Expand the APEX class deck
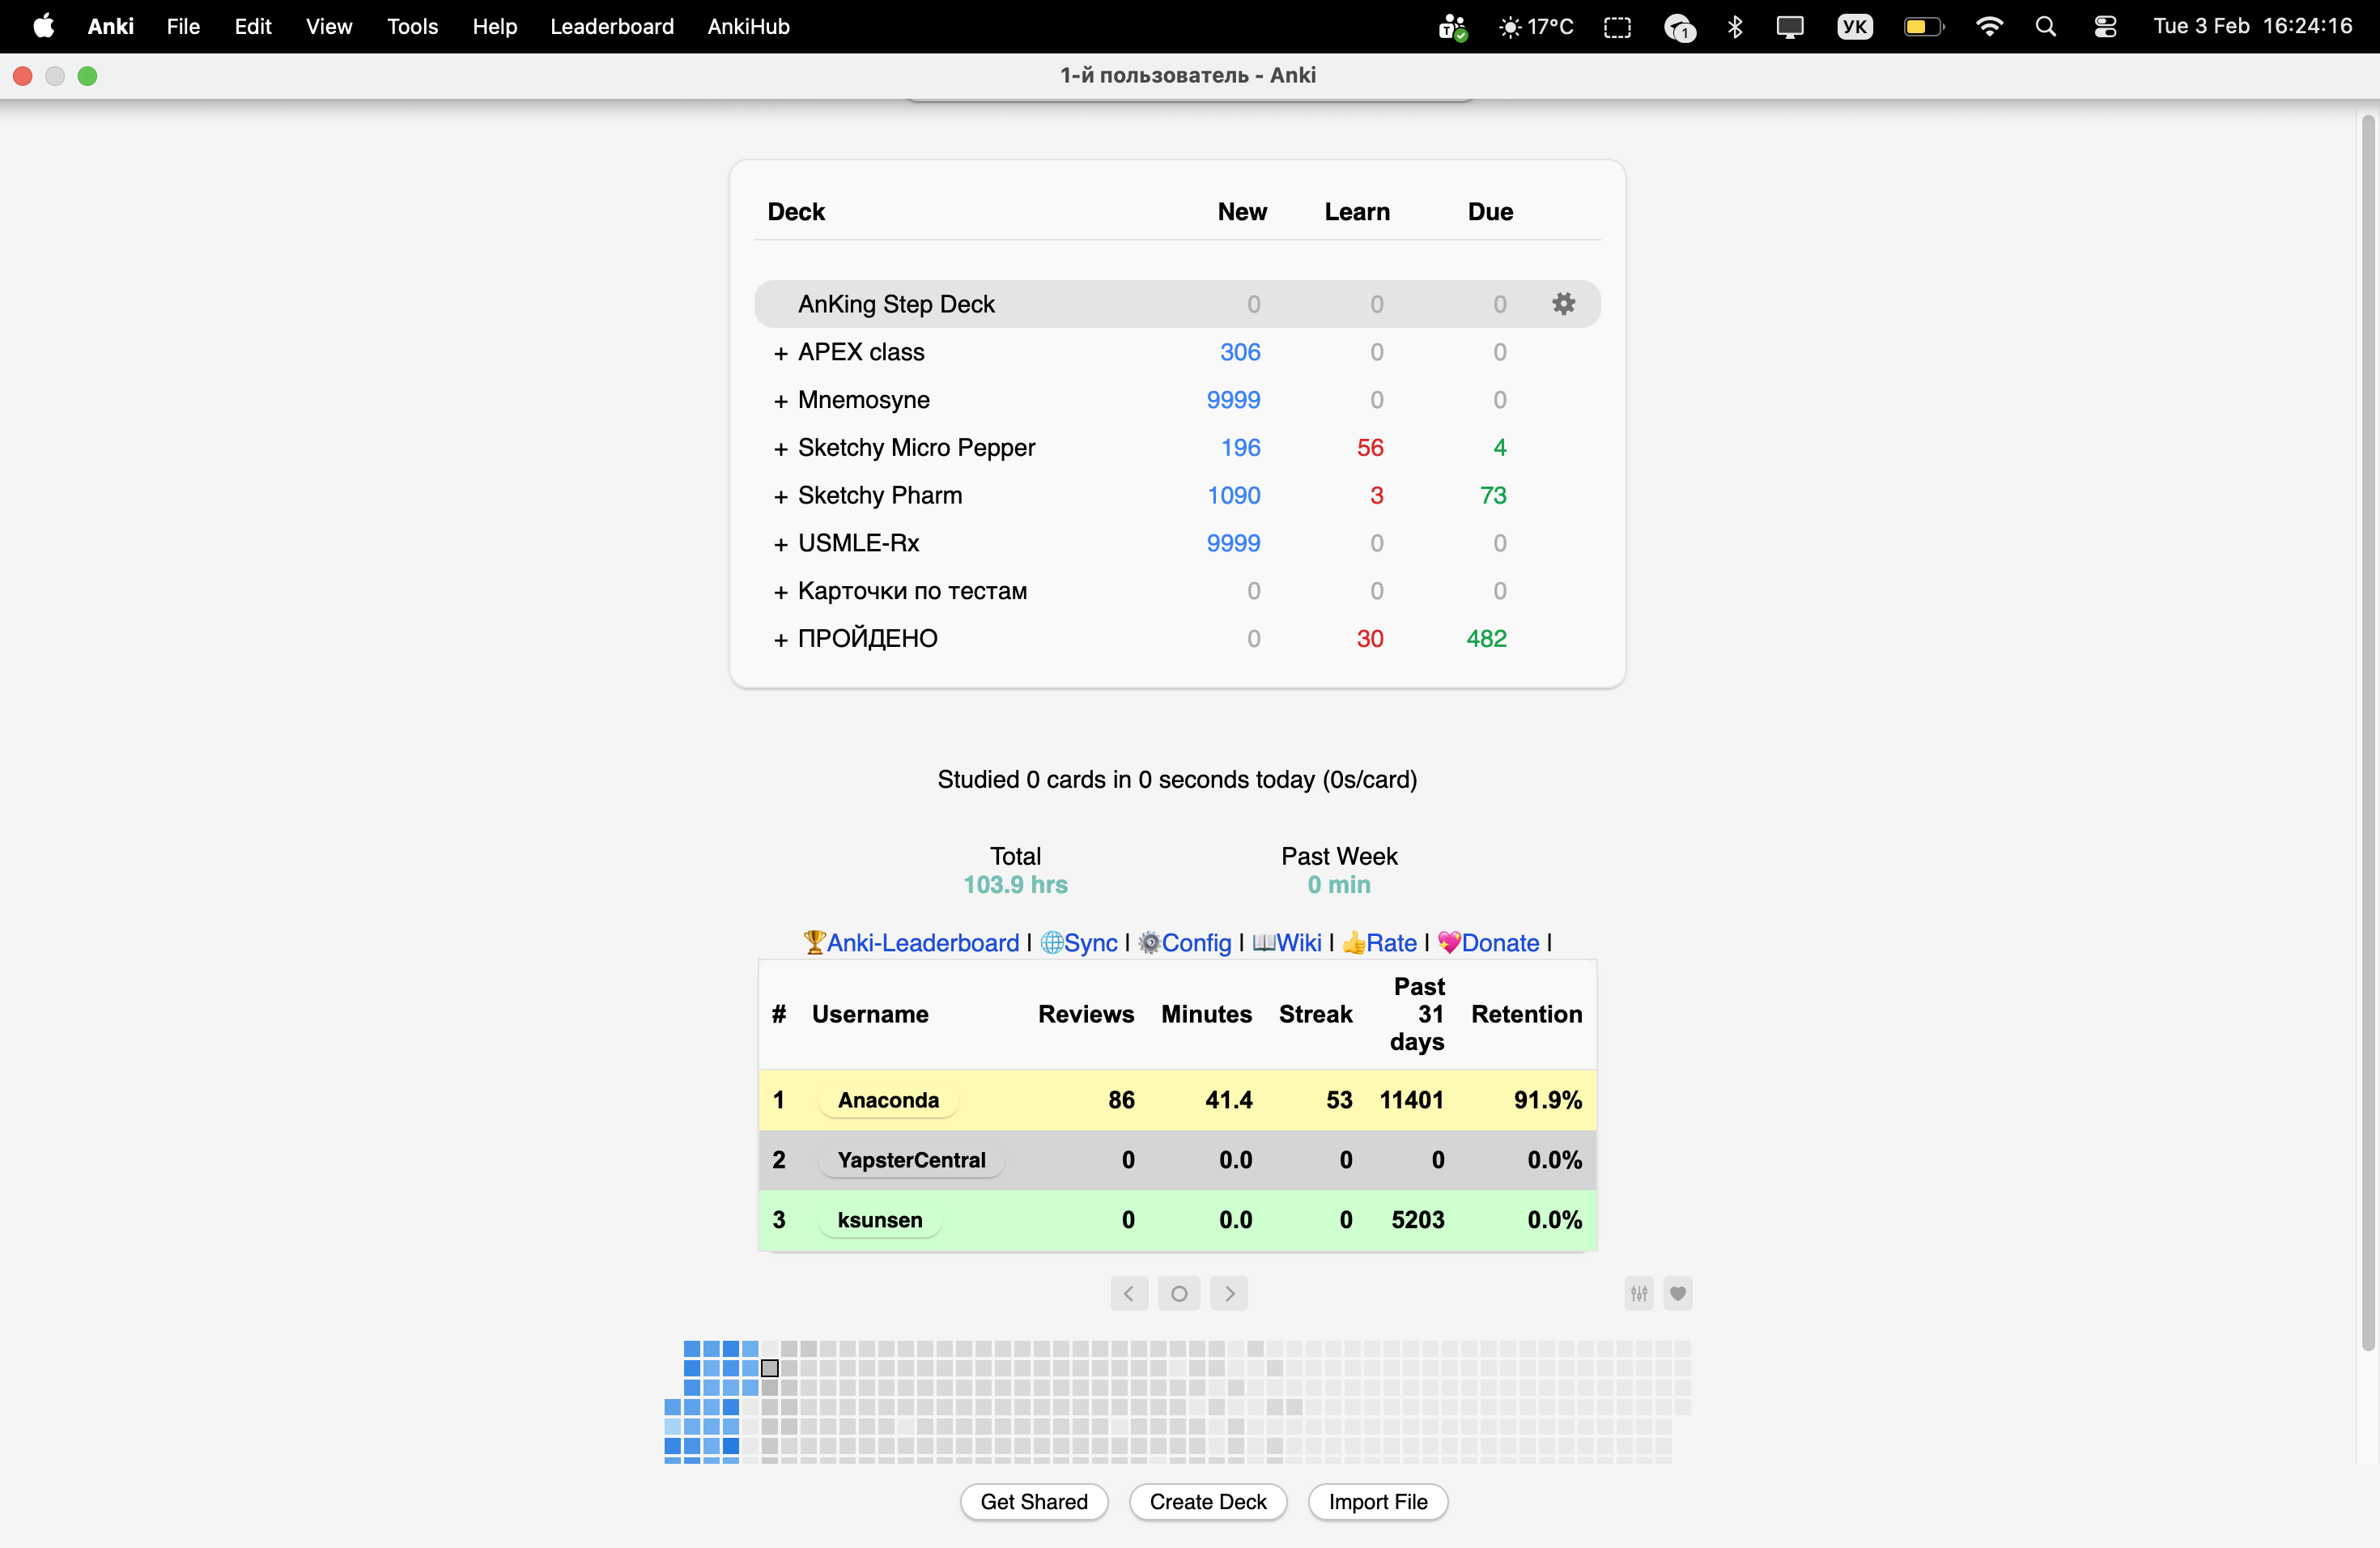The height and width of the screenshot is (1548, 2380). pyautogui.click(x=780, y=353)
